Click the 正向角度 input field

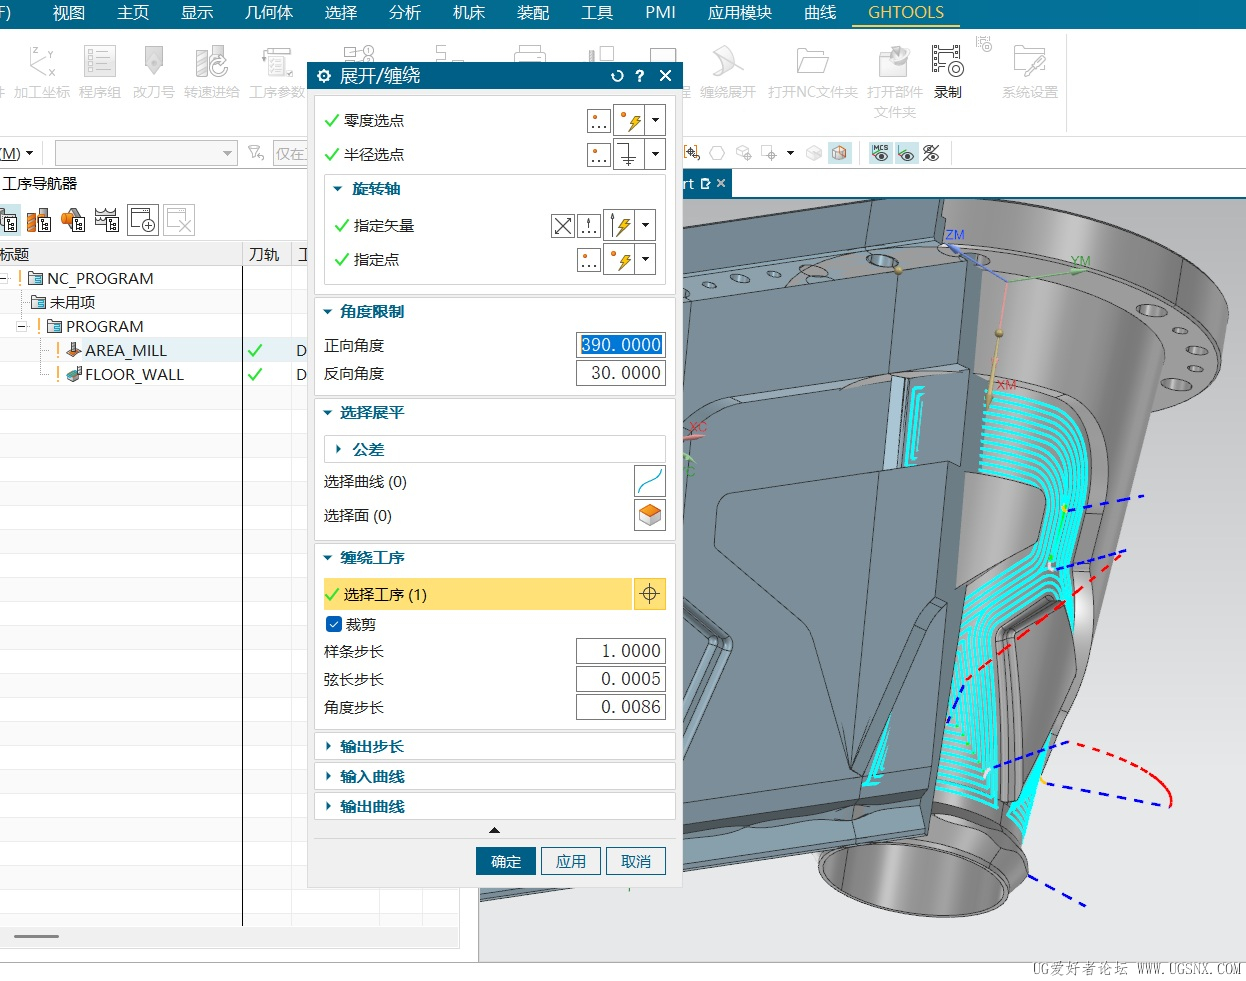(x=620, y=345)
